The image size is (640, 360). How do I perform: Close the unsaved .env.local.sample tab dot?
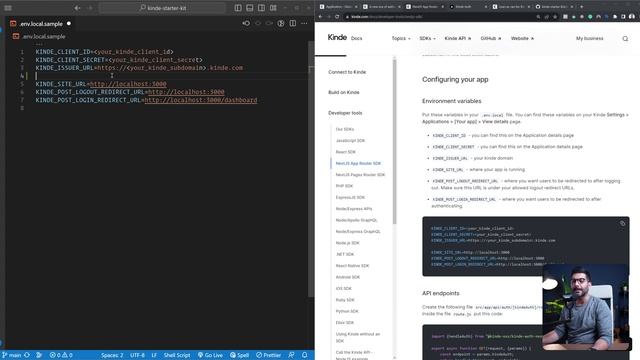click(69, 24)
